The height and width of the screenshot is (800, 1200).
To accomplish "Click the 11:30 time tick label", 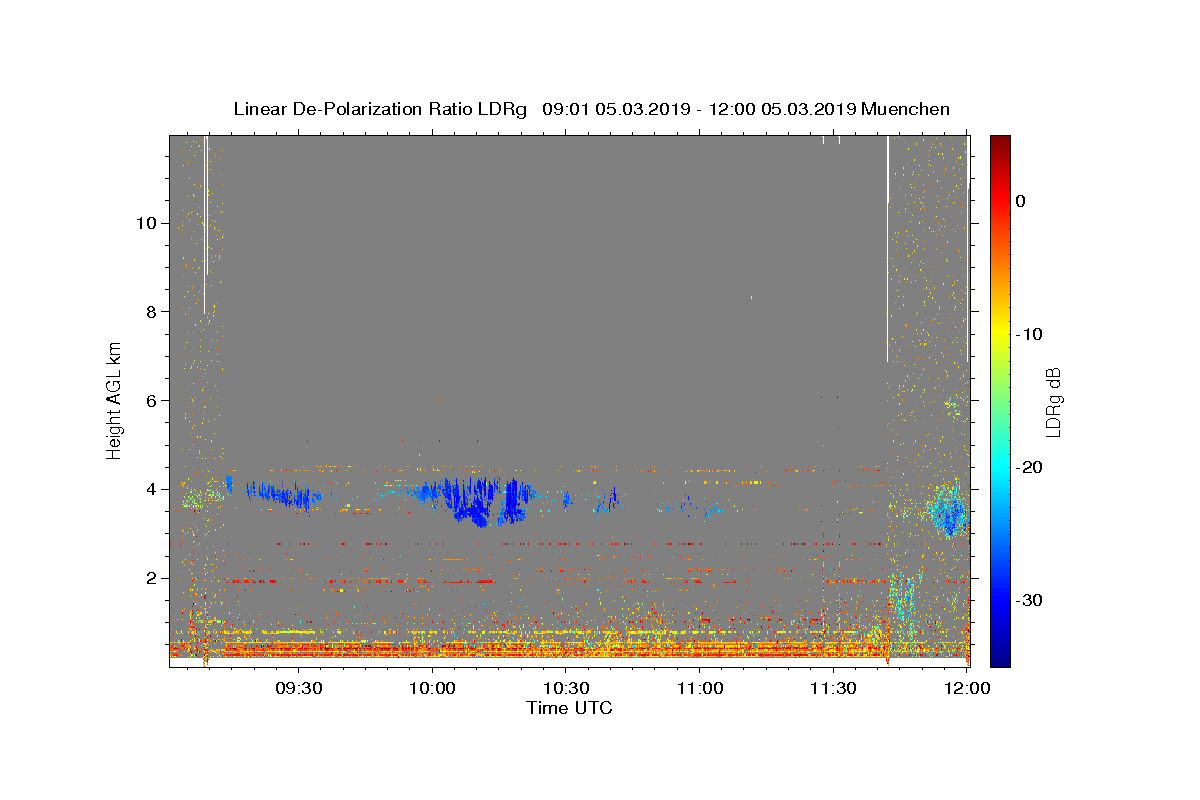I will (832, 689).
